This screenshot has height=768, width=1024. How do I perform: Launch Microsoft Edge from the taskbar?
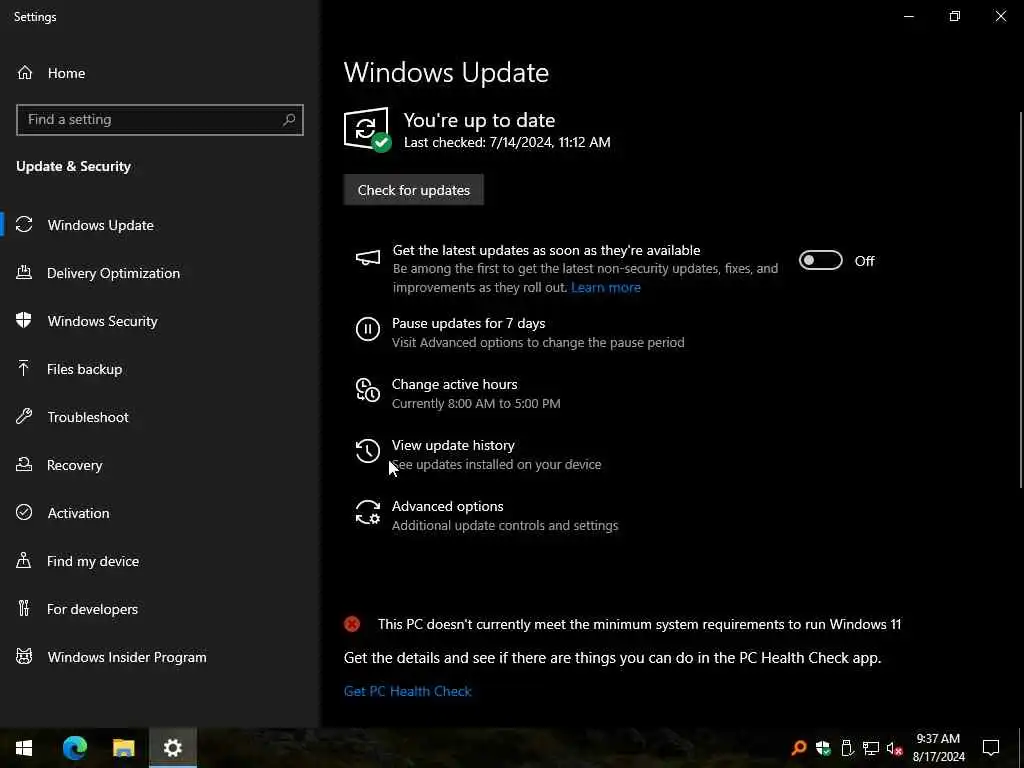coord(74,748)
